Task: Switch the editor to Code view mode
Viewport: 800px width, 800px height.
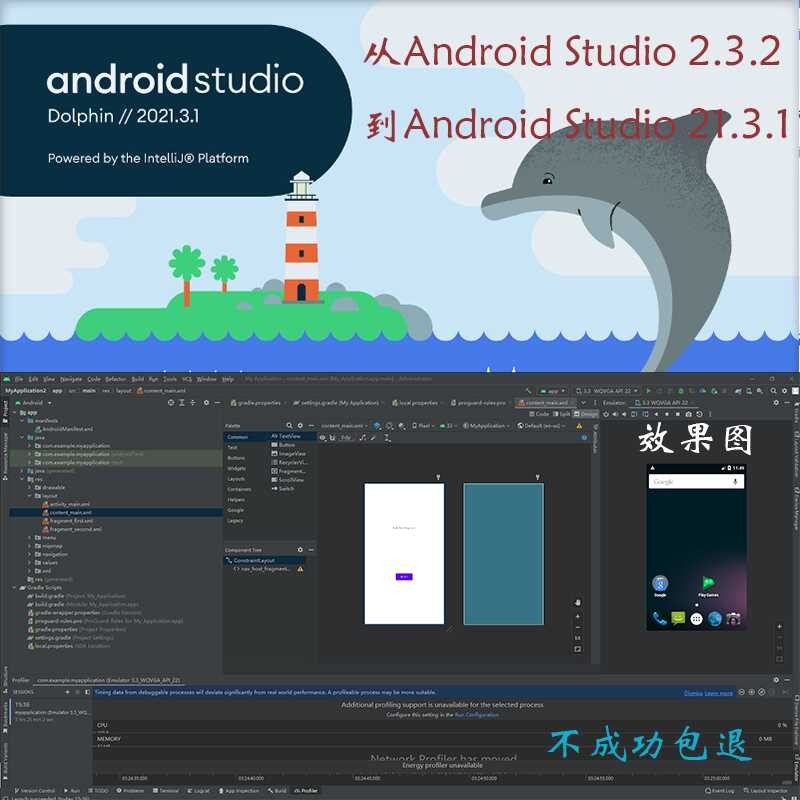Action: 541,413
